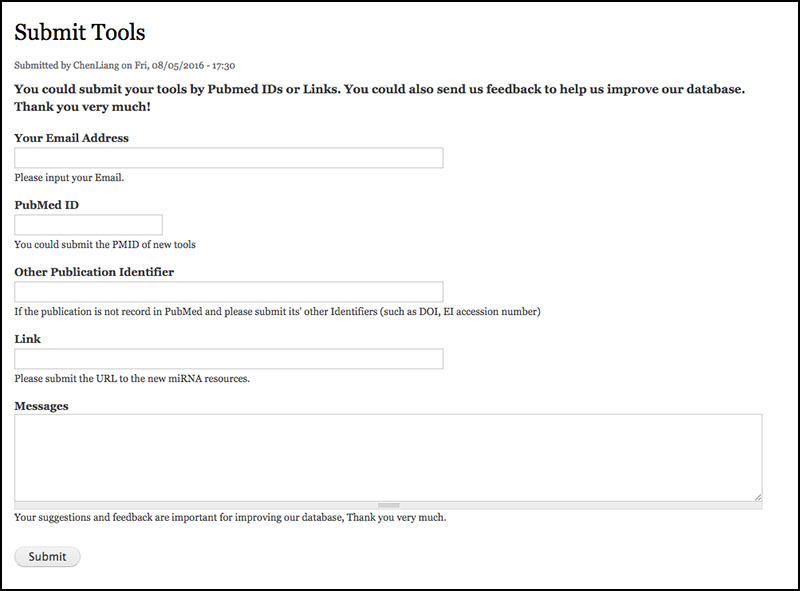The width and height of the screenshot is (800, 591).
Task: Click the Messages box corner resize grip
Action: pyautogui.click(x=758, y=497)
